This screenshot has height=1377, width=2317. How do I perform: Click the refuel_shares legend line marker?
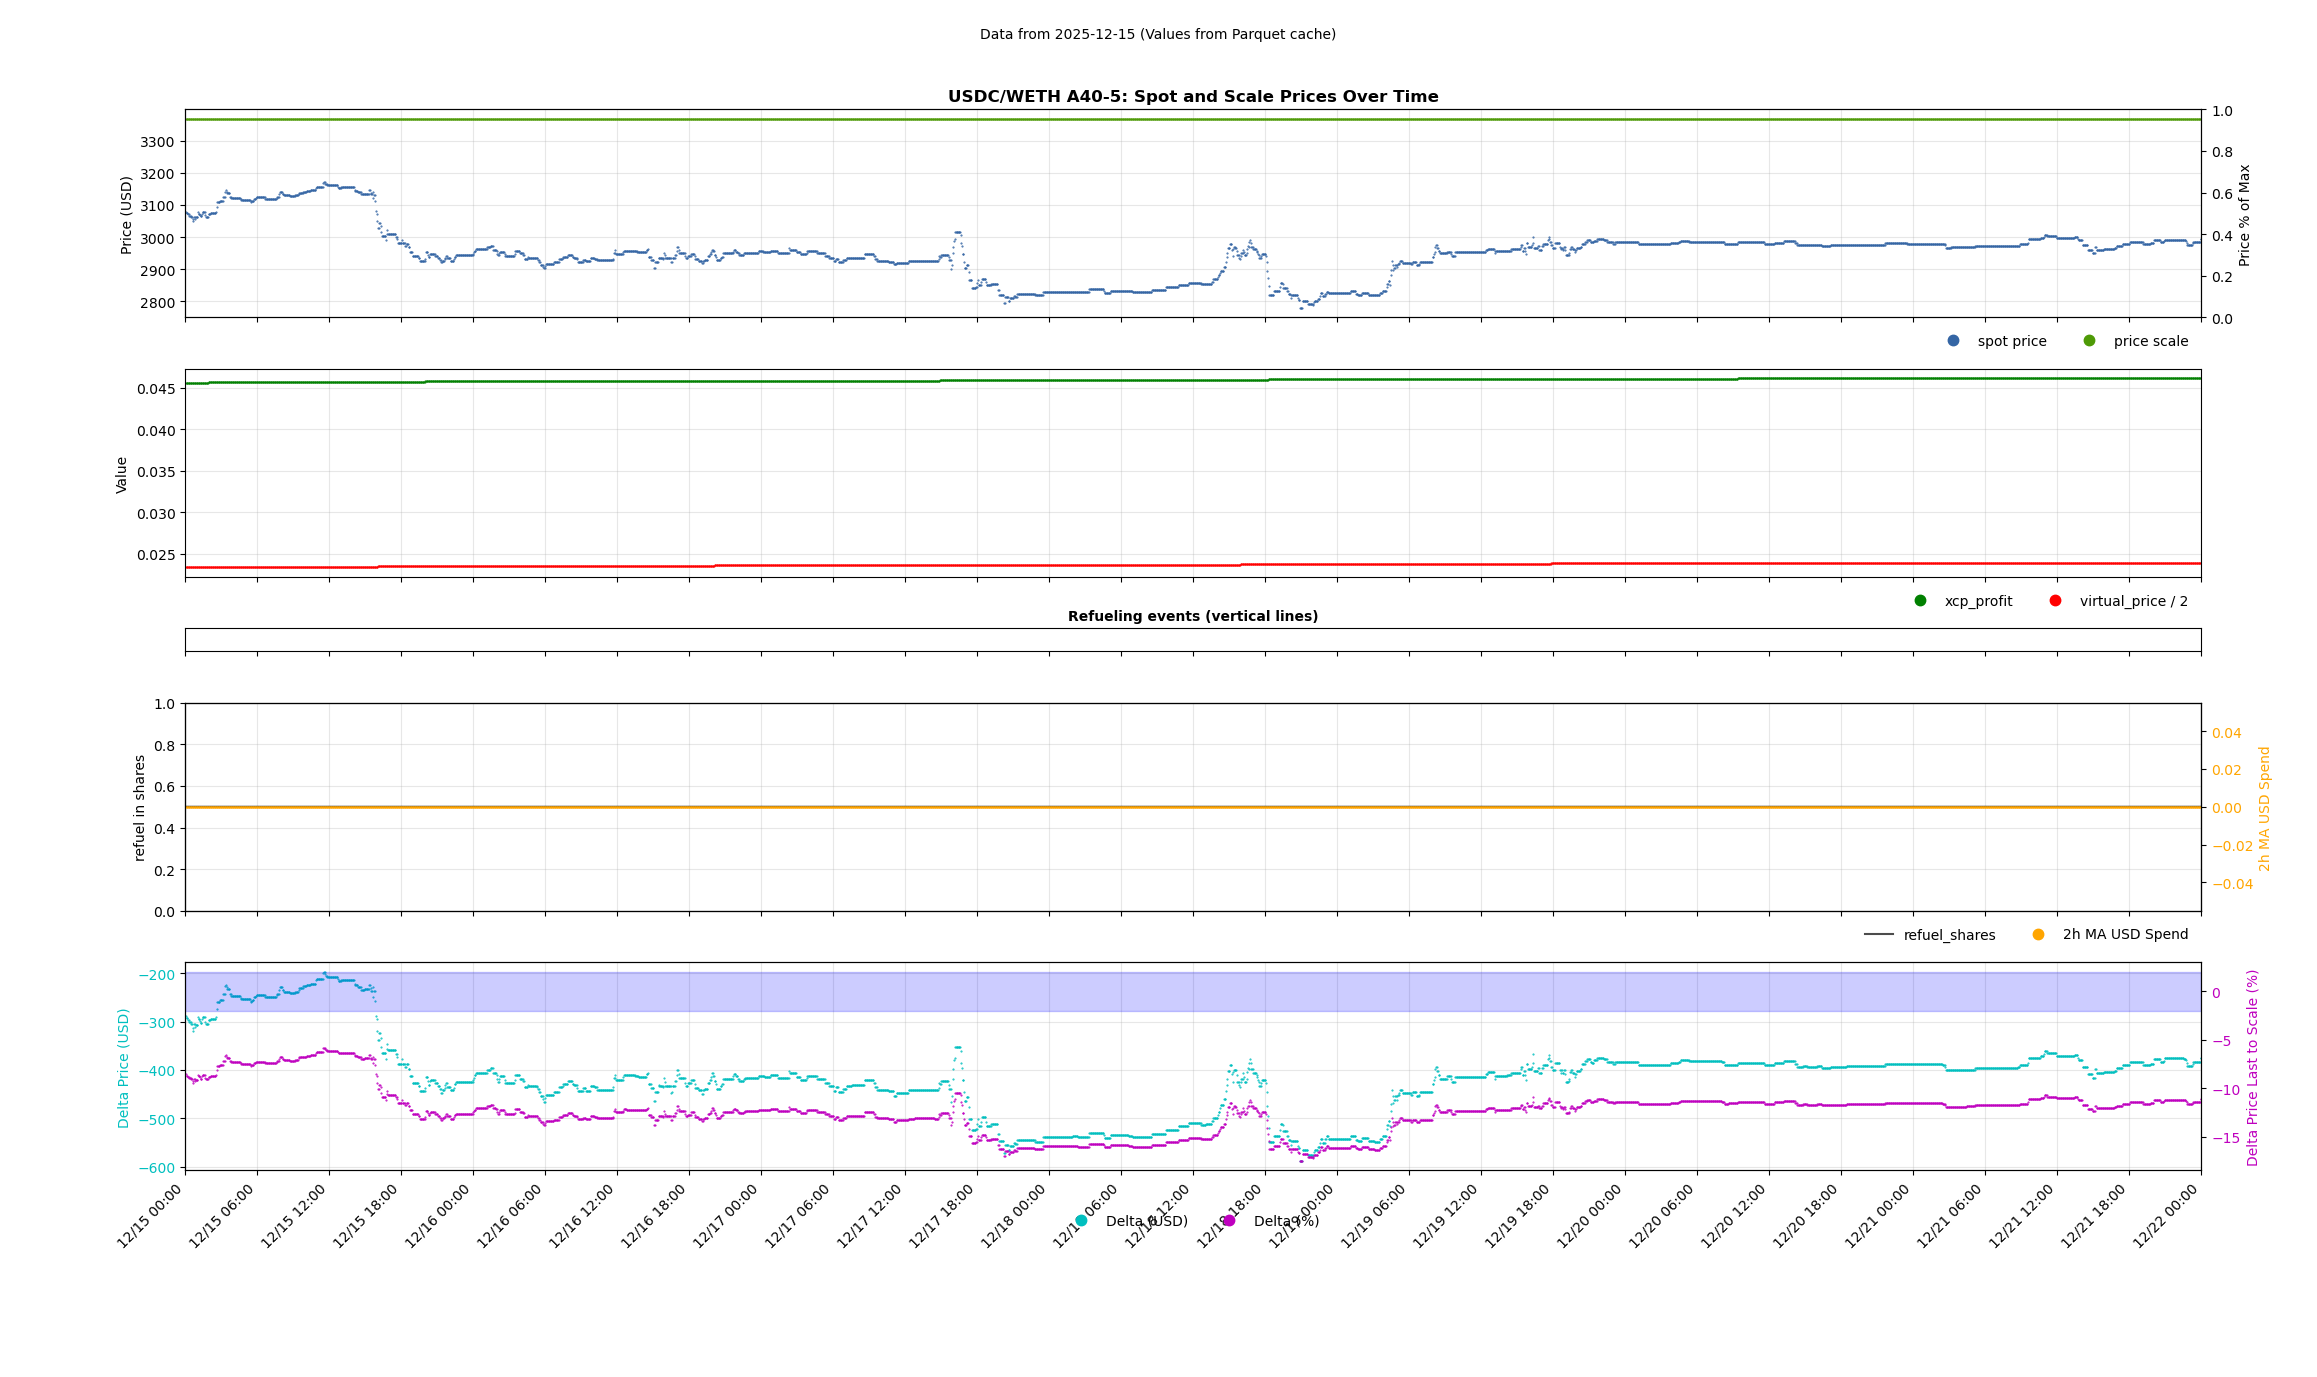1878,935
